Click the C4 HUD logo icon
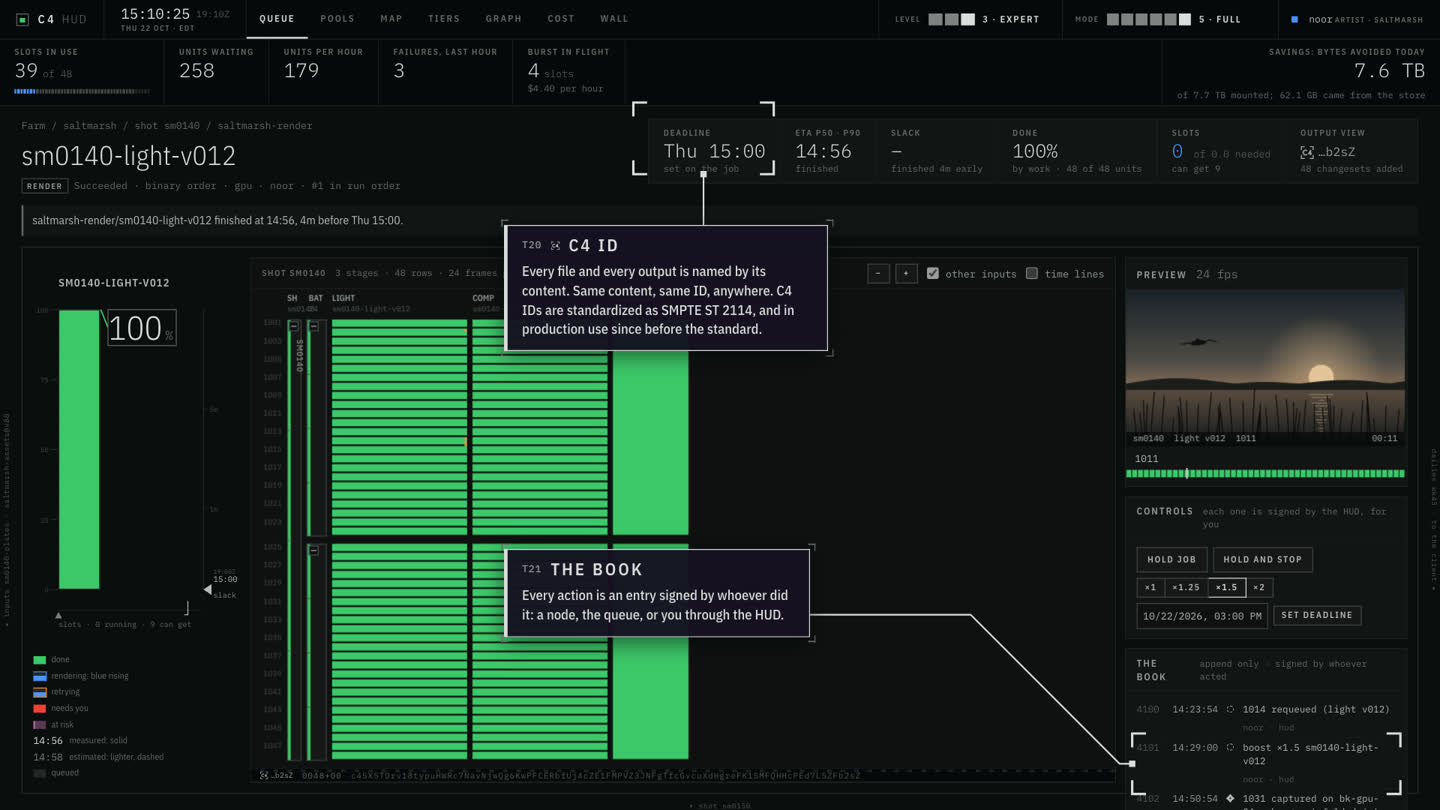The height and width of the screenshot is (810, 1440). click(23, 19)
